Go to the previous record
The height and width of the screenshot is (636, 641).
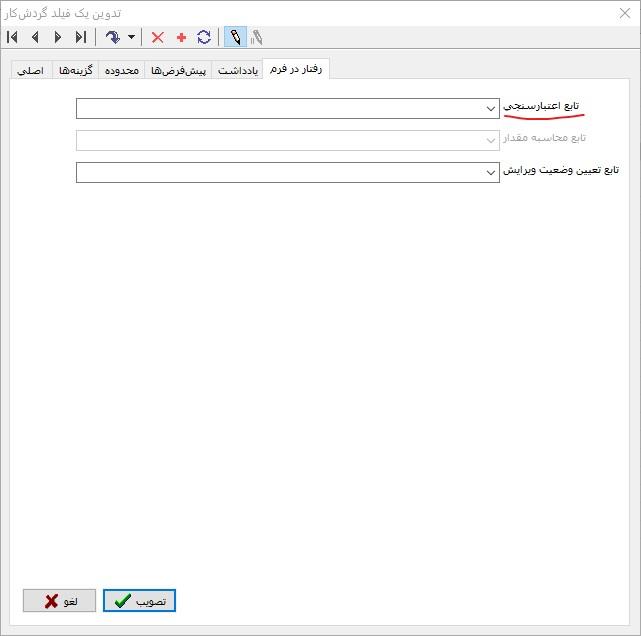[x=35, y=37]
